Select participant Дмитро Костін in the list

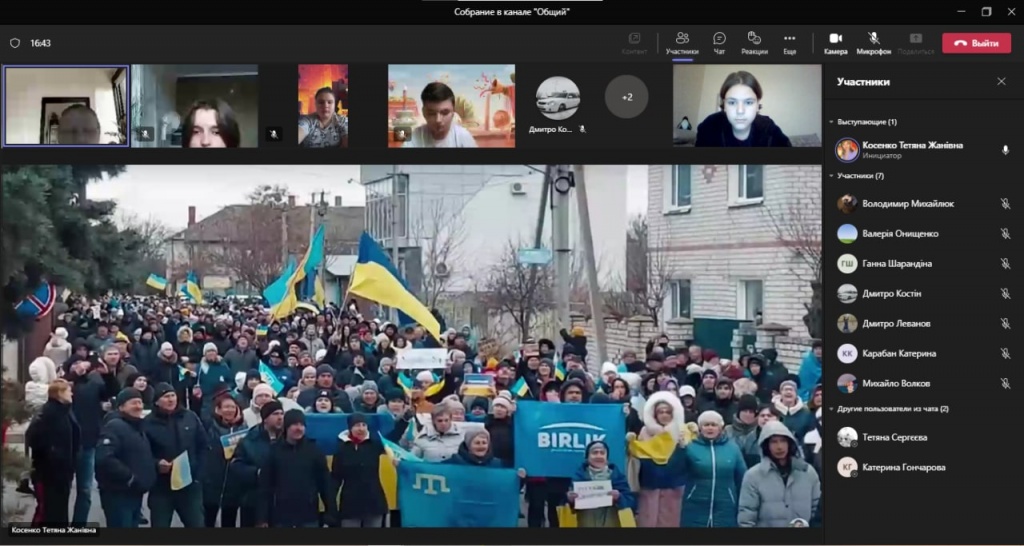pyautogui.click(x=891, y=294)
